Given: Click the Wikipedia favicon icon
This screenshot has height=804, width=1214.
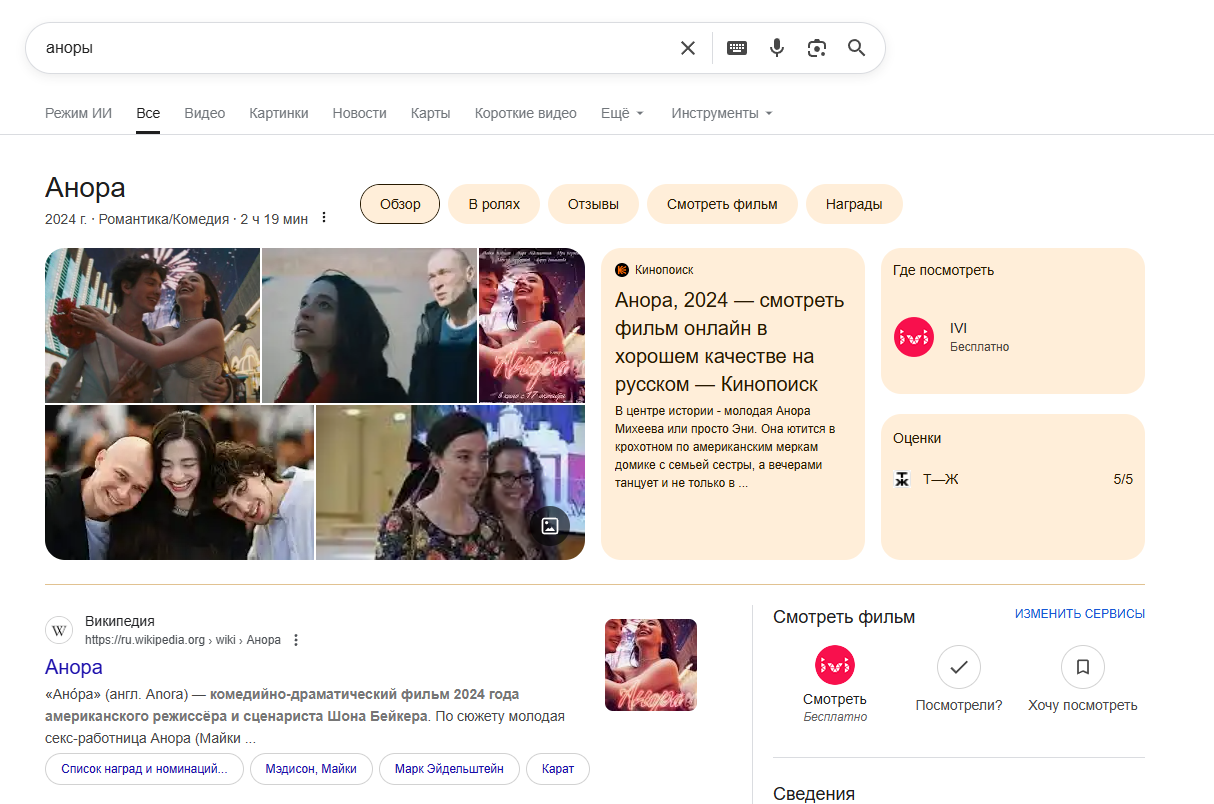Looking at the screenshot, I should click(60, 631).
